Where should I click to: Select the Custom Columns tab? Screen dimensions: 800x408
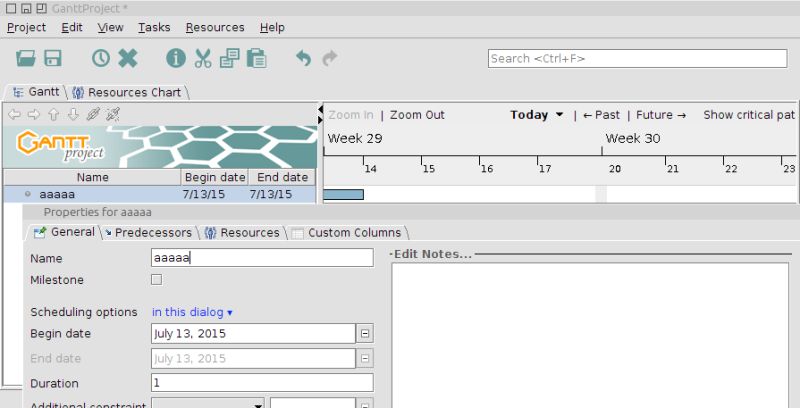347,233
